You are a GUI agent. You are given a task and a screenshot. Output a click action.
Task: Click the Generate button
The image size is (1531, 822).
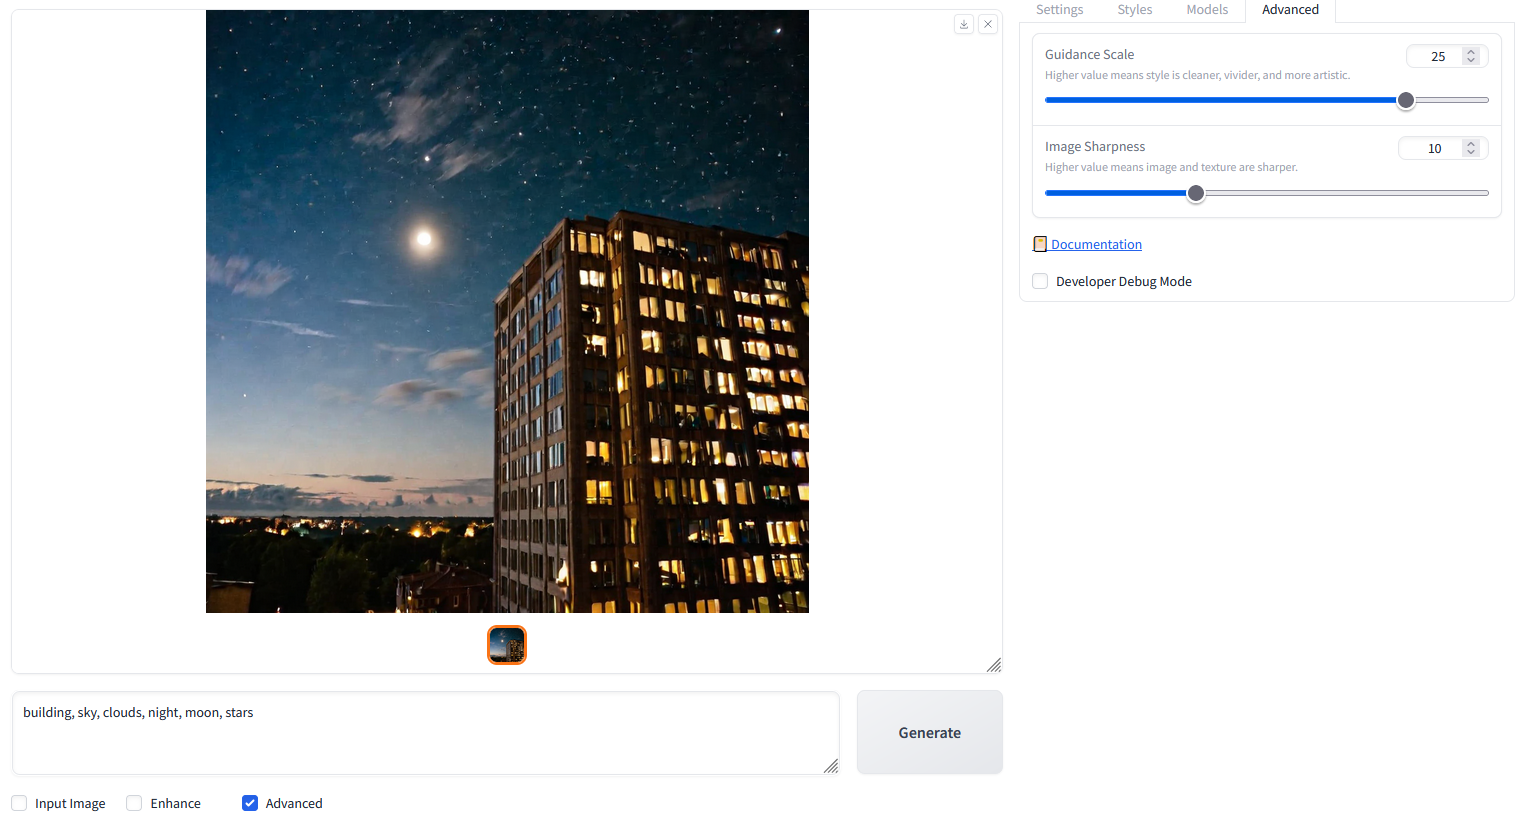click(930, 732)
